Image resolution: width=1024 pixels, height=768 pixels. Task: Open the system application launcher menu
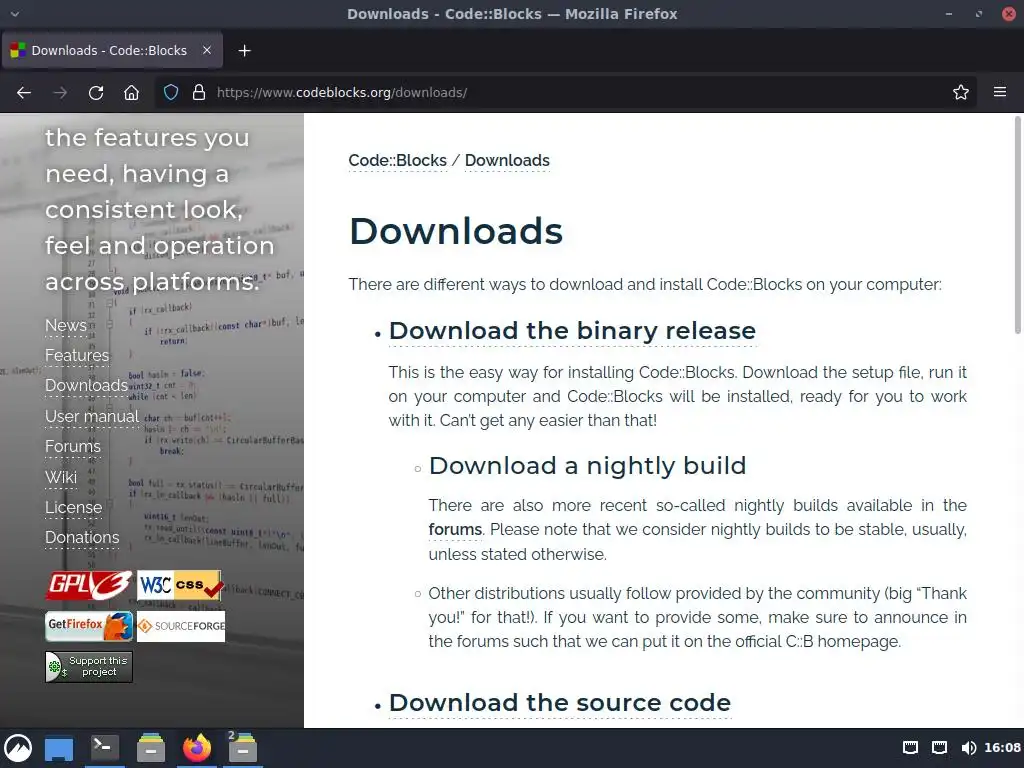pyautogui.click(x=18, y=748)
